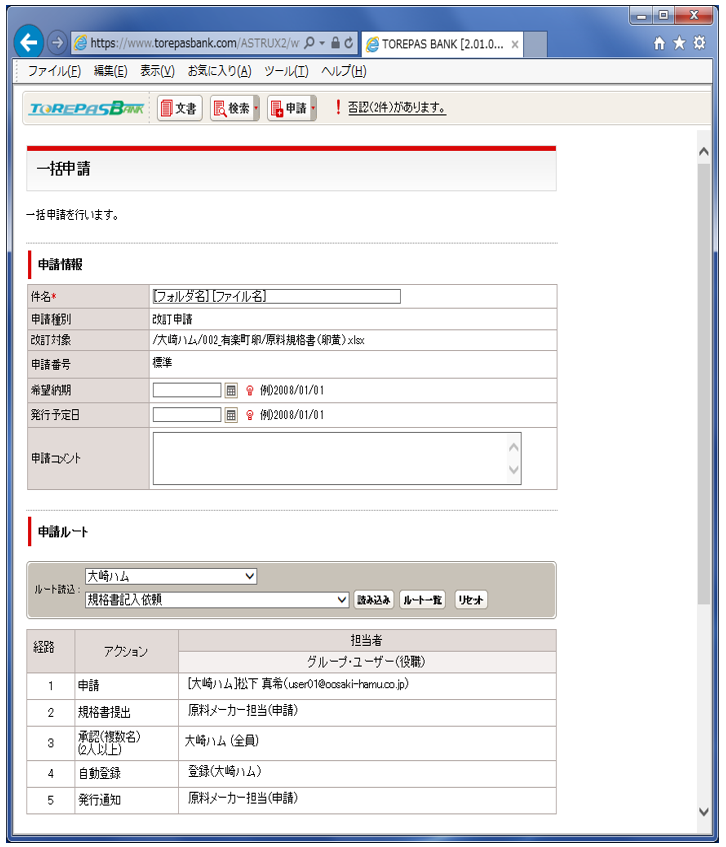
Task: Click the TOREPAS BANK logo
Action: click(86, 108)
